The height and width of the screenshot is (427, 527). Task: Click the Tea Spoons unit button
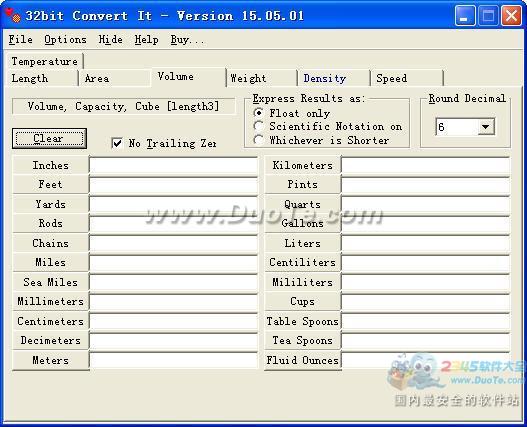302,340
